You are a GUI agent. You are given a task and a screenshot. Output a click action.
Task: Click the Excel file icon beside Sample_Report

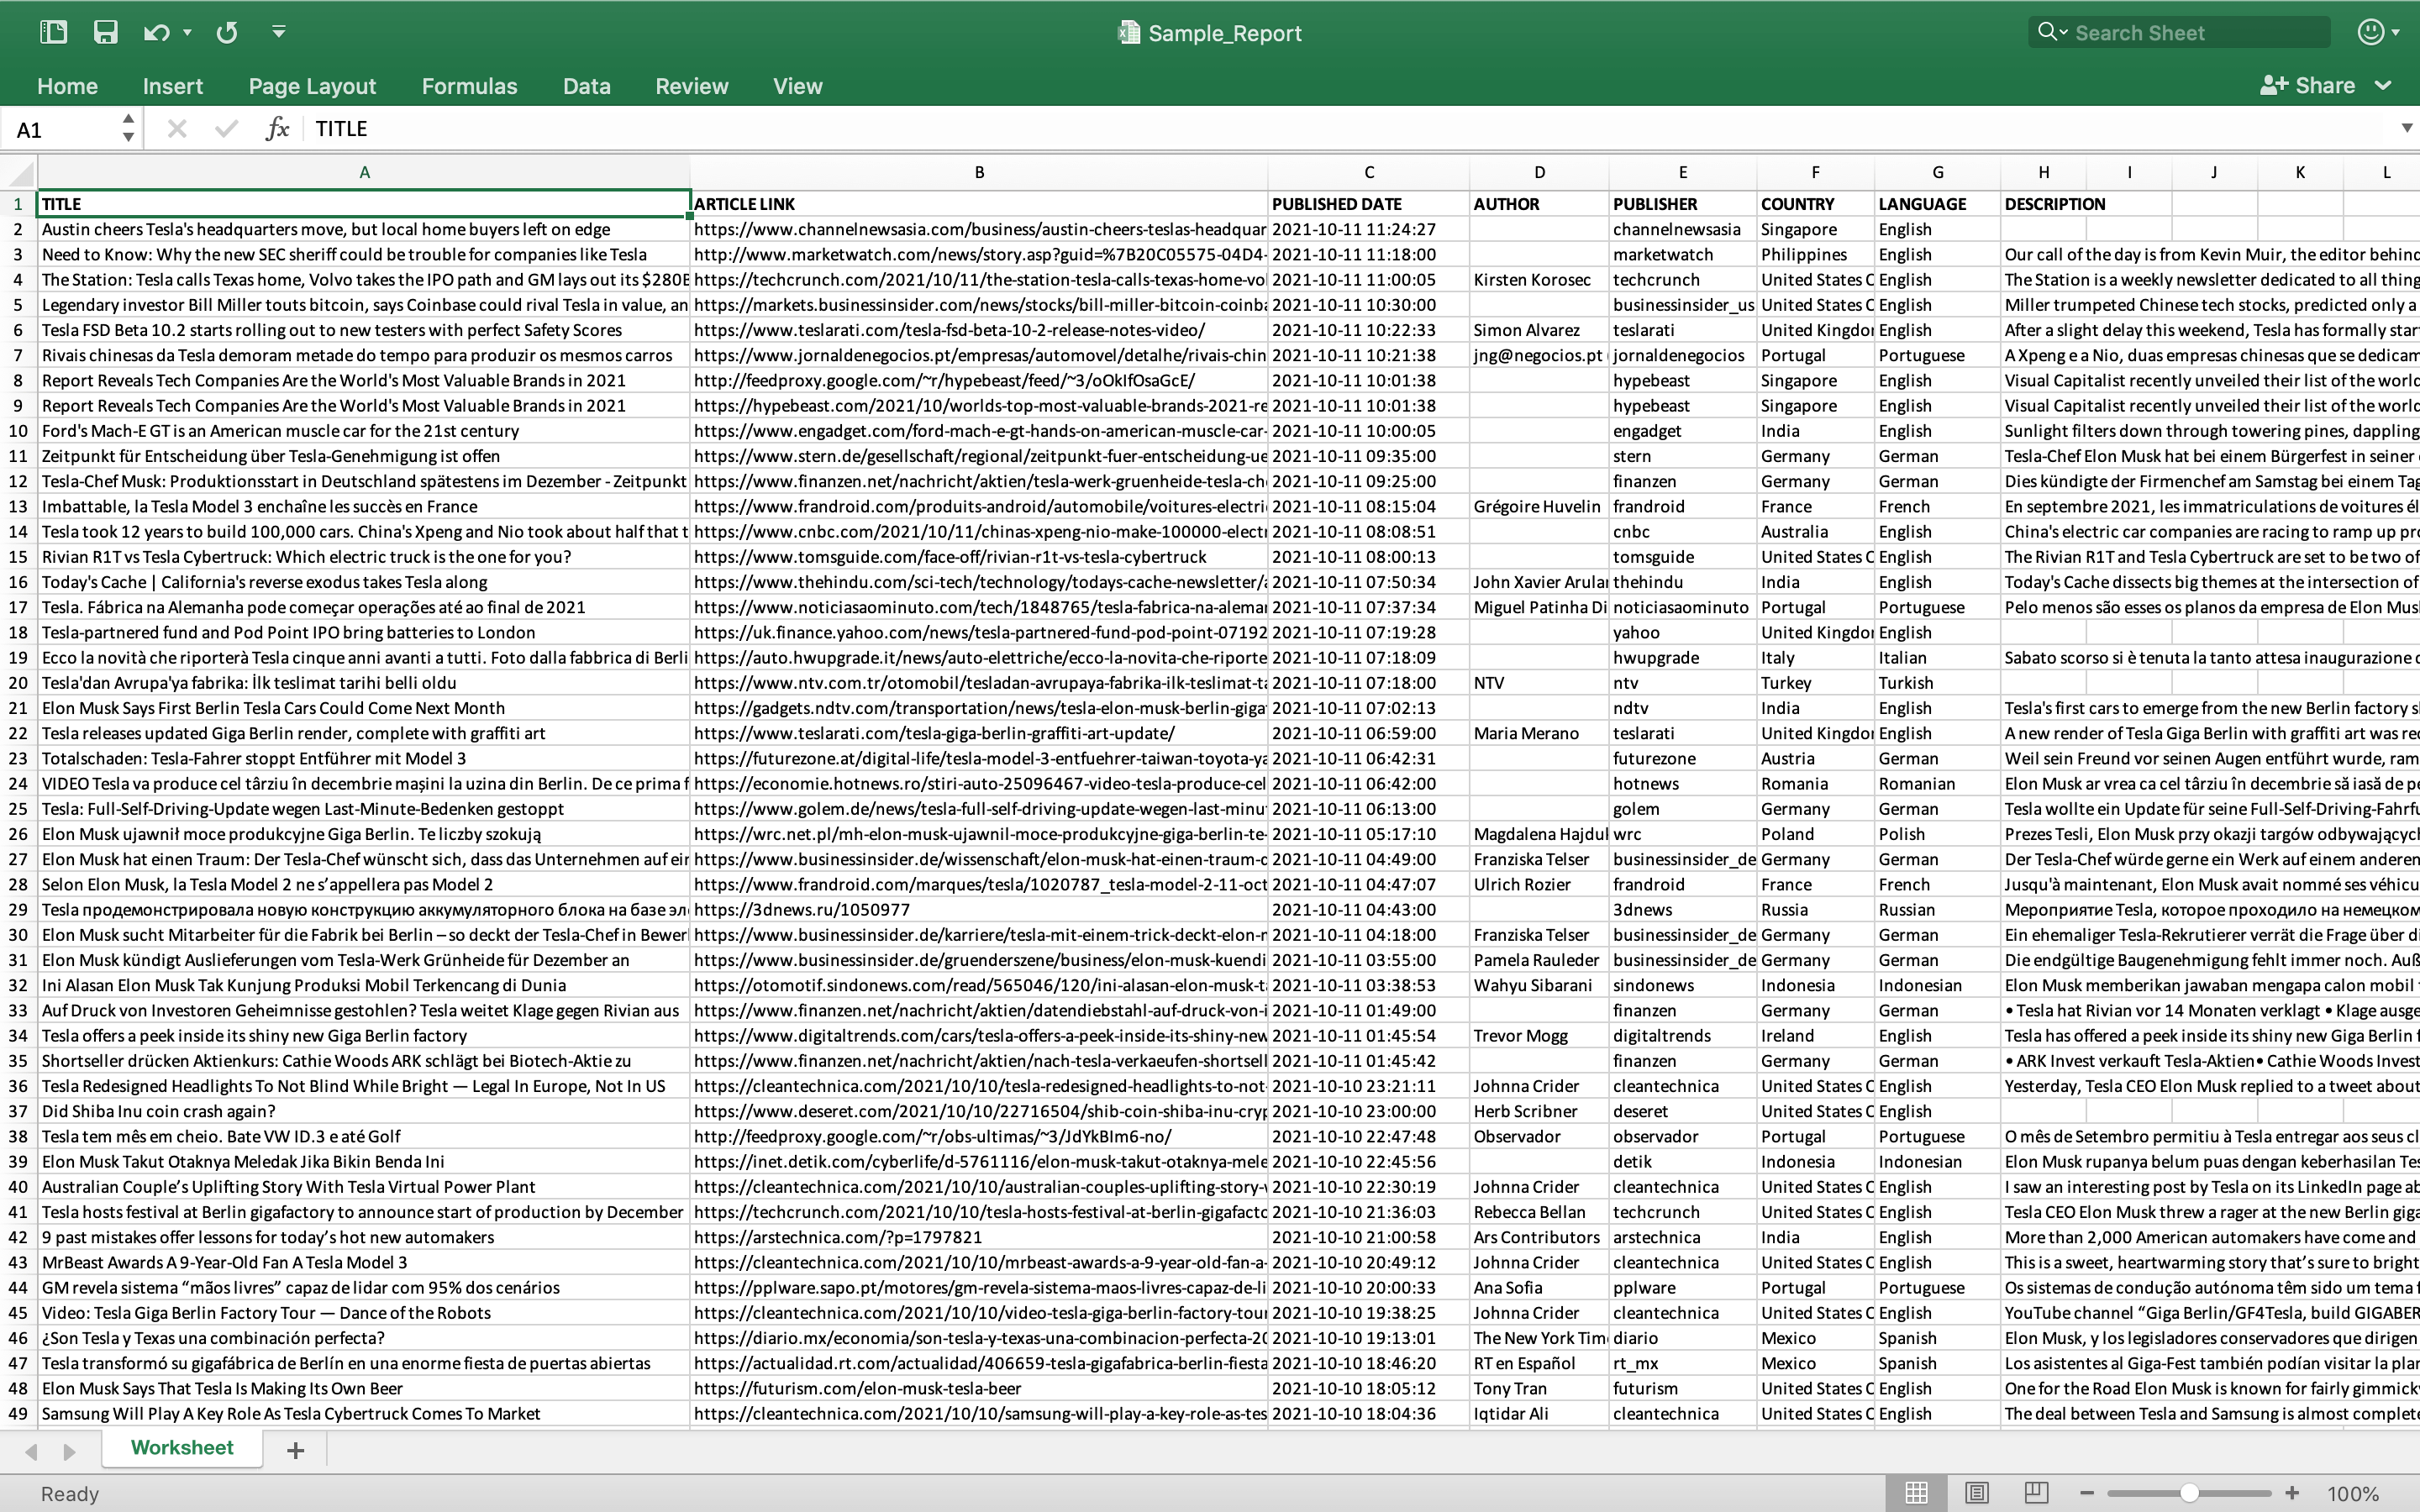point(1128,33)
